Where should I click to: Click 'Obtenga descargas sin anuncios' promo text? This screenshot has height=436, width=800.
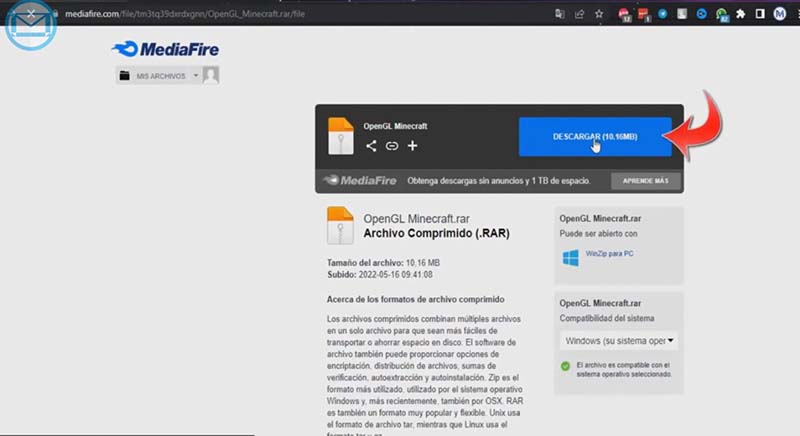click(498, 181)
